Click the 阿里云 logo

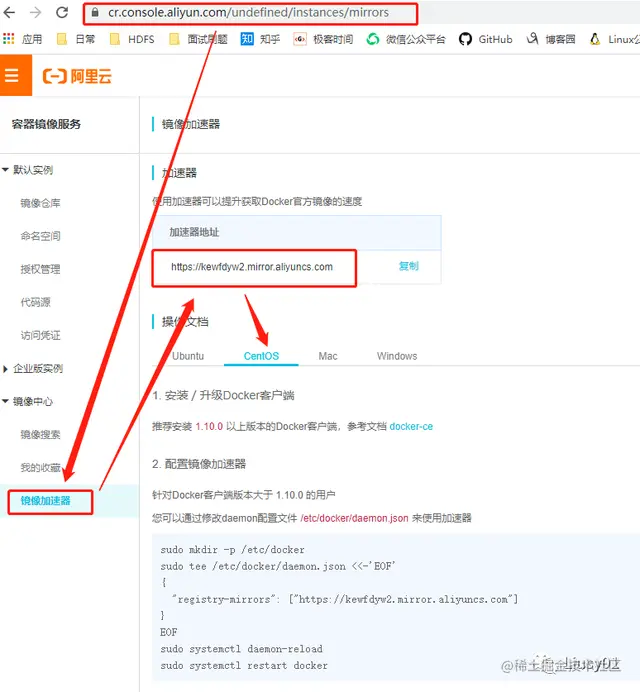pos(77,76)
